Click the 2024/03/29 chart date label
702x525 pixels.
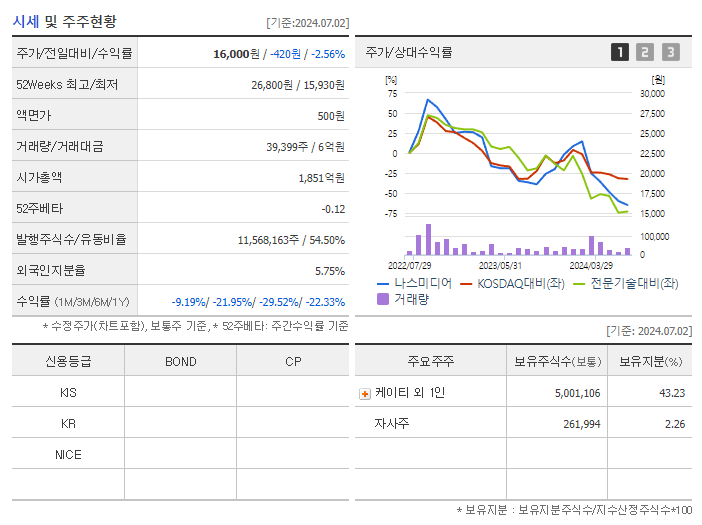pos(591,266)
